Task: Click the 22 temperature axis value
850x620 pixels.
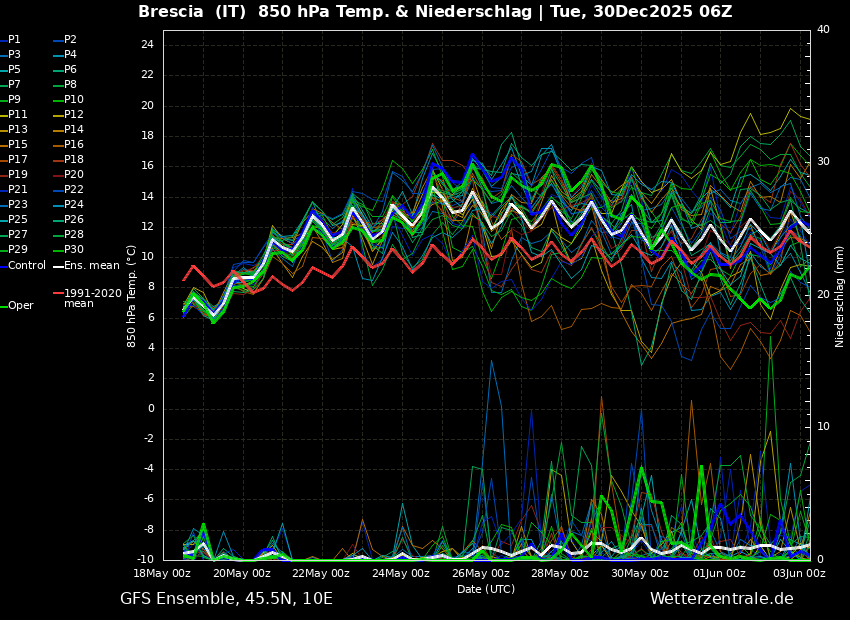Action: tap(147, 75)
